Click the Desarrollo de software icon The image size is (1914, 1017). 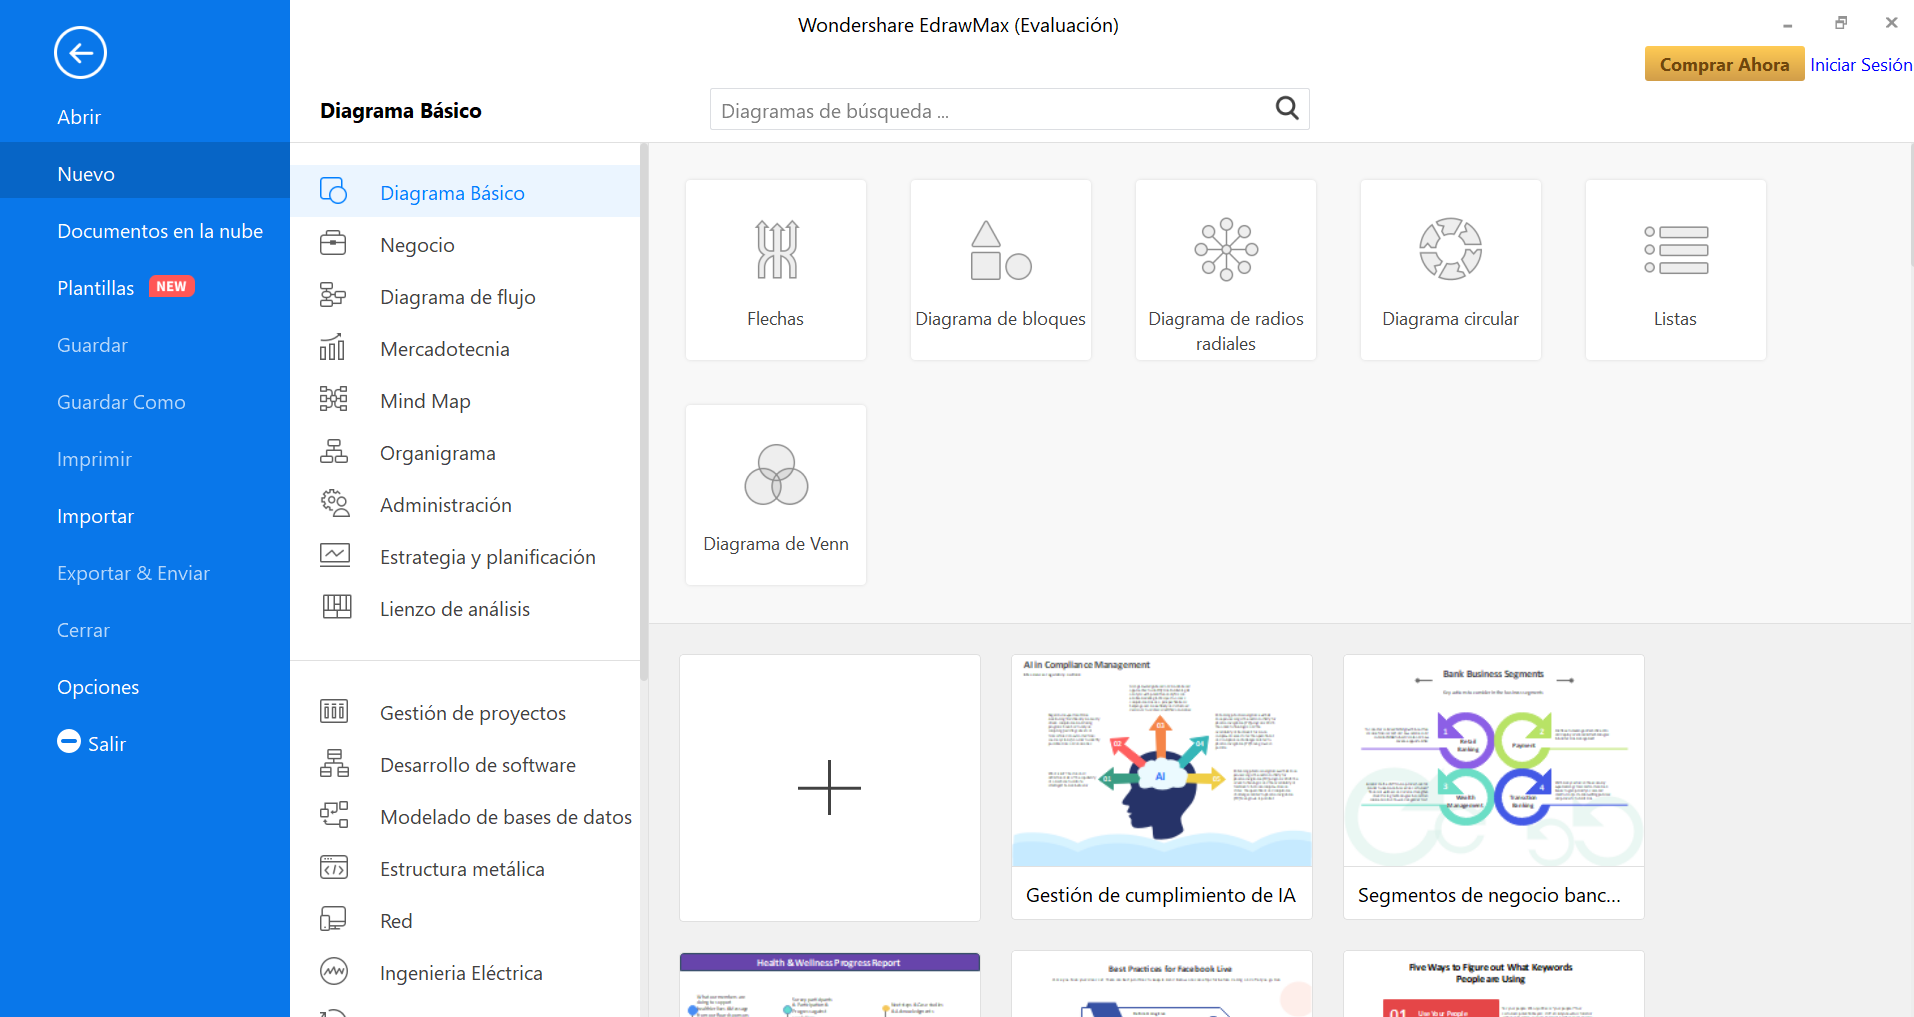(x=334, y=763)
